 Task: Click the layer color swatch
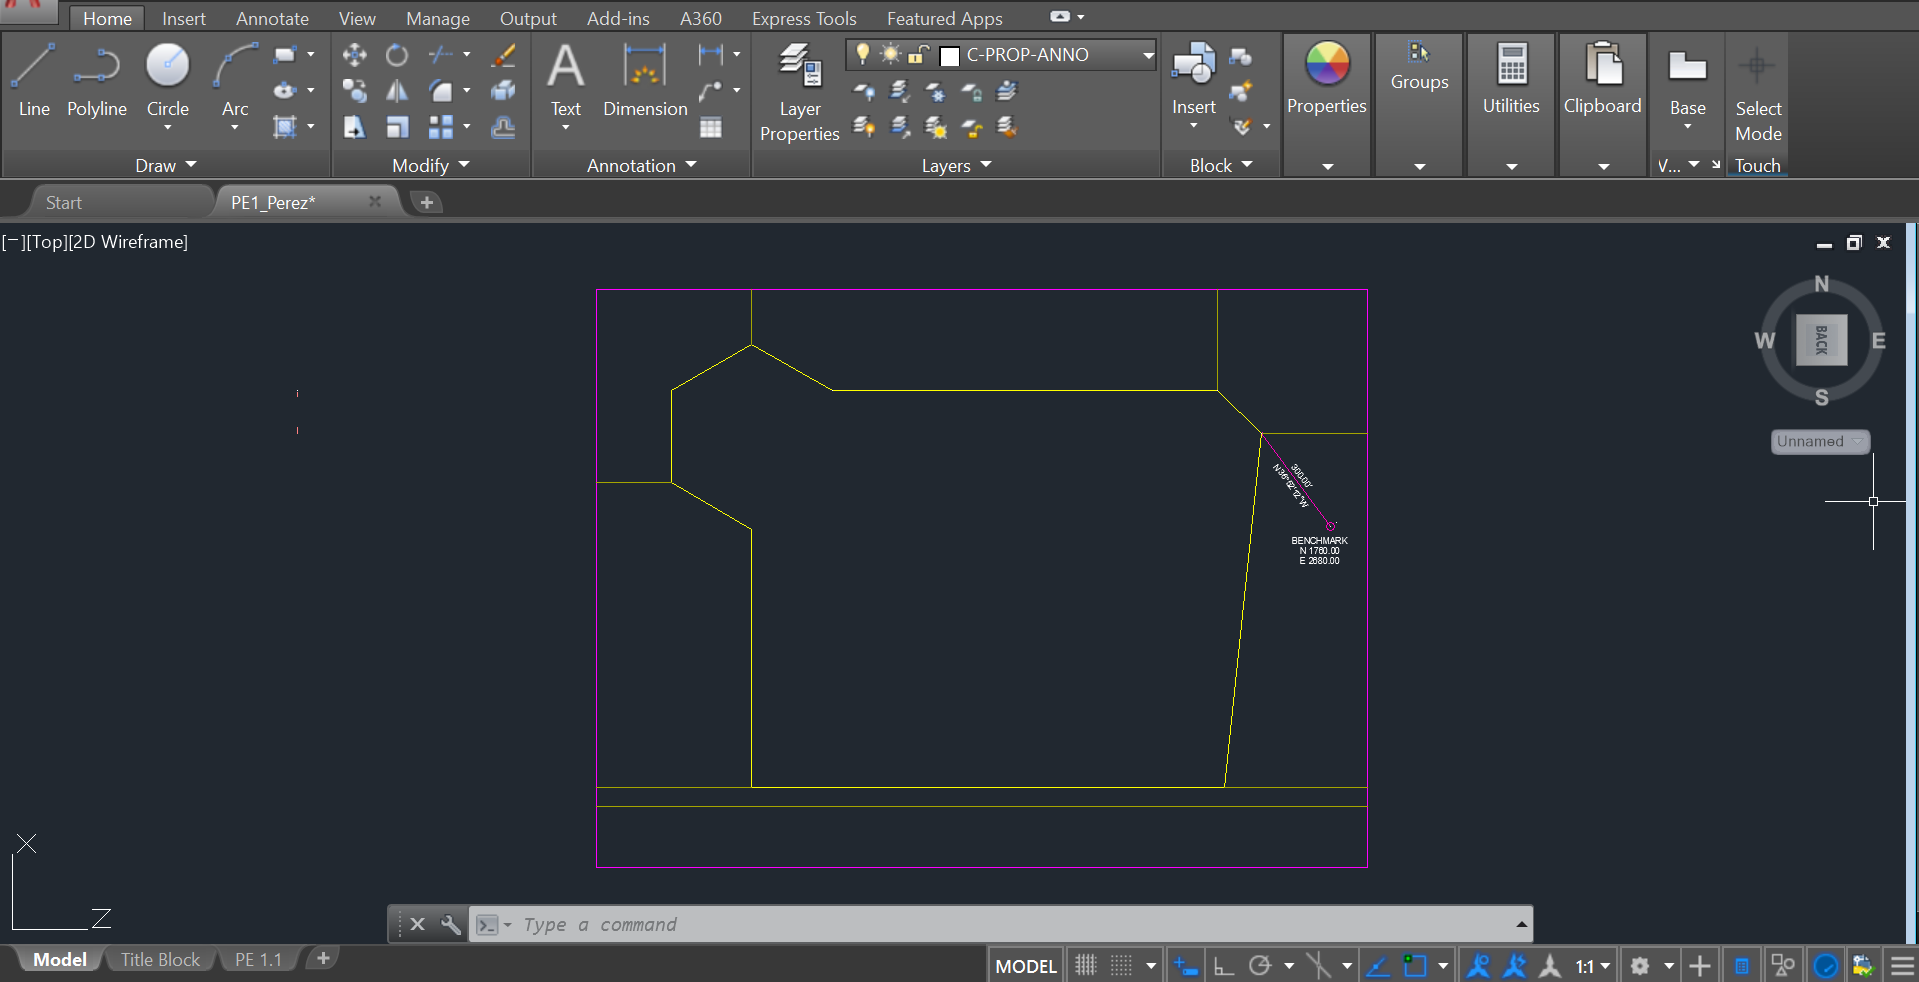tap(950, 56)
